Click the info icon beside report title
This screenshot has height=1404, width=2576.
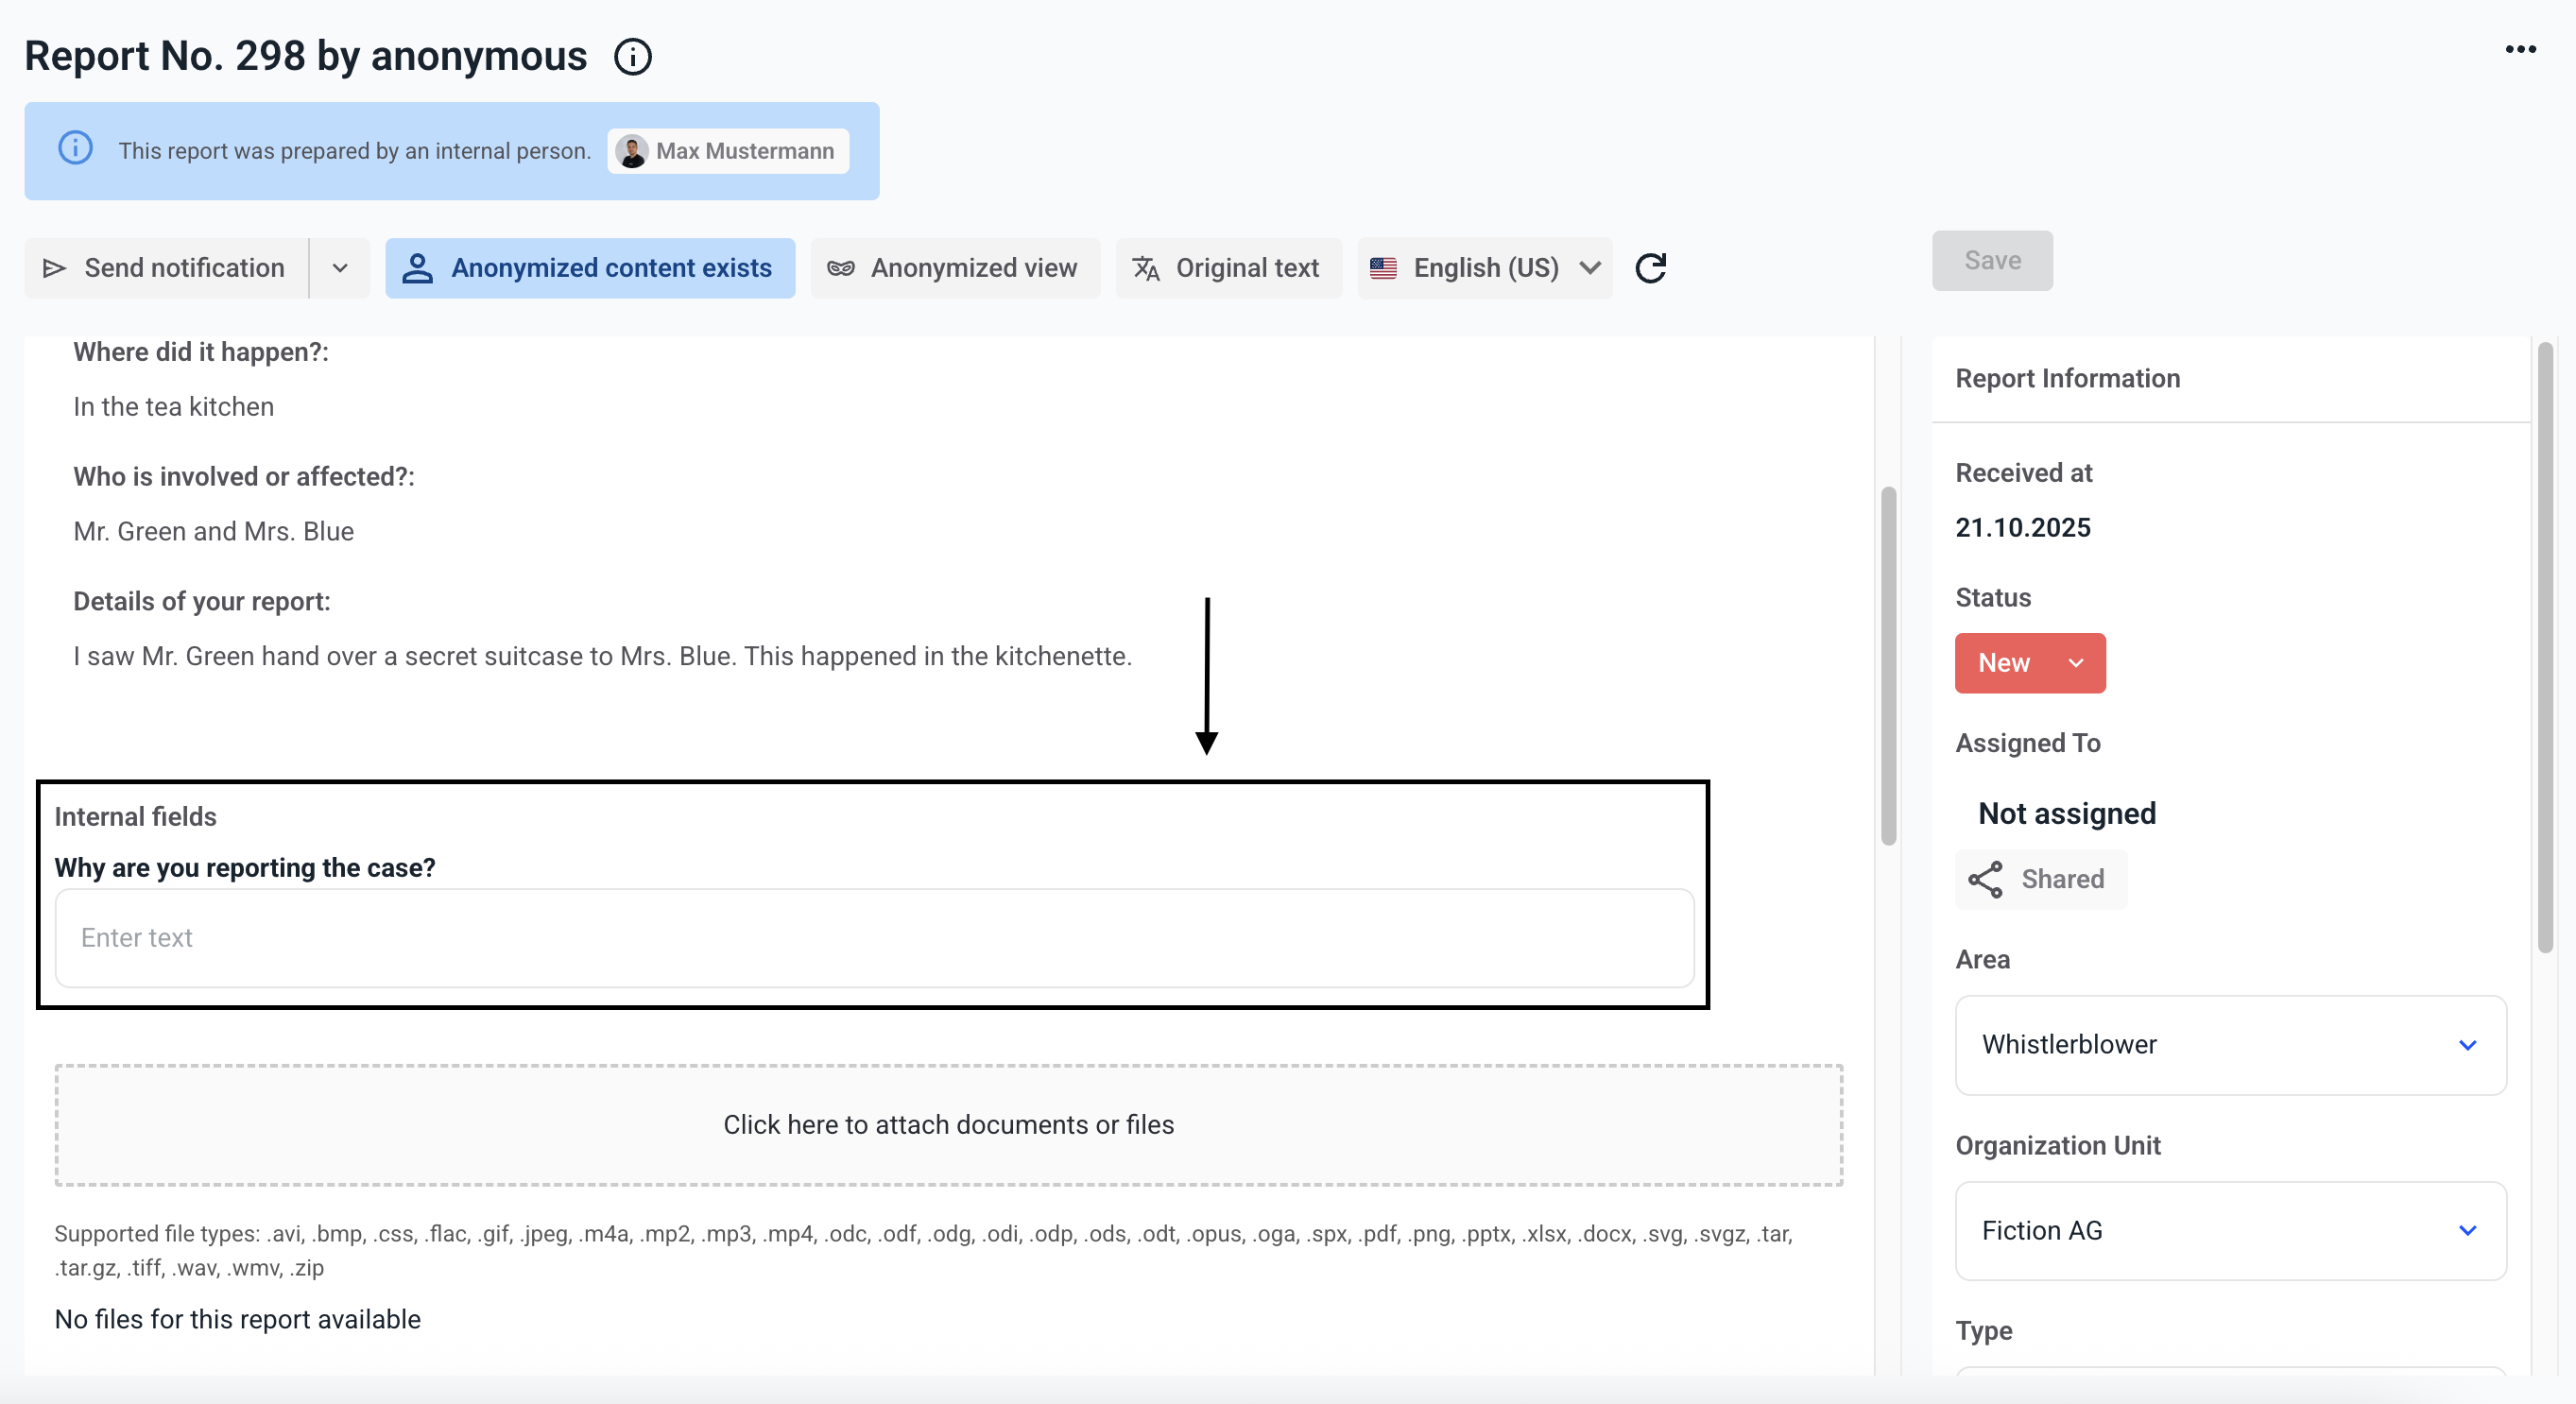coord(632,57)
